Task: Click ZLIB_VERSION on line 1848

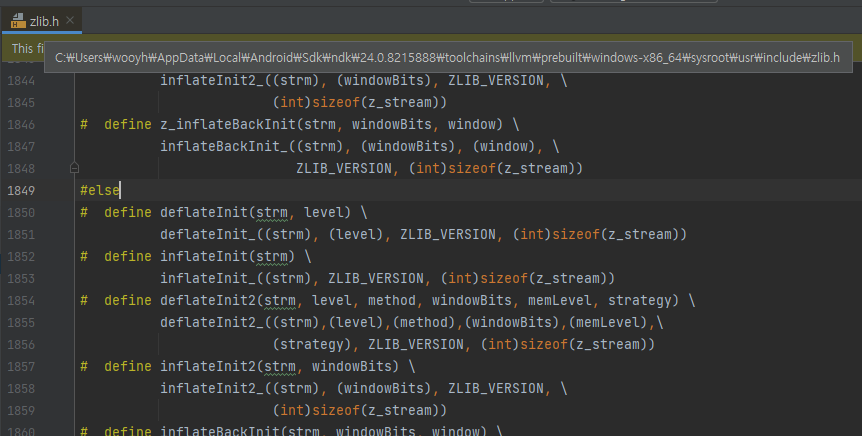Action: coord(344,168)
